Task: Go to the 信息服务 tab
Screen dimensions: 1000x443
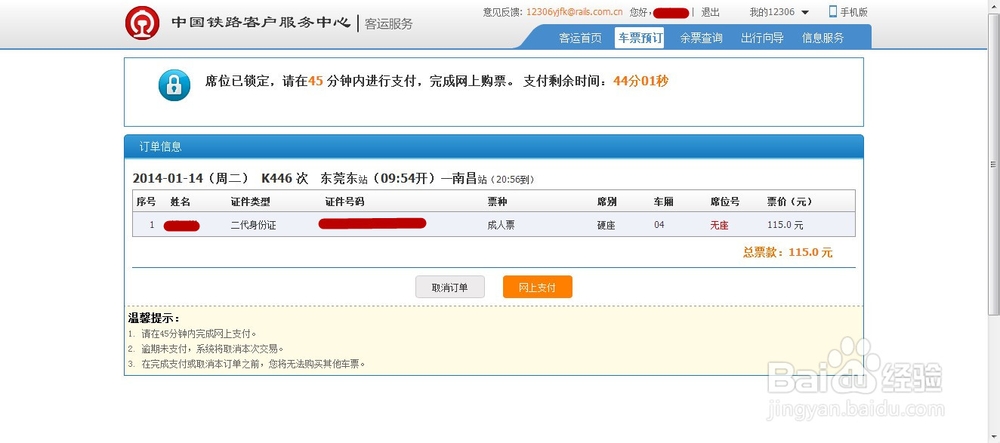Action: pos(823,38)
